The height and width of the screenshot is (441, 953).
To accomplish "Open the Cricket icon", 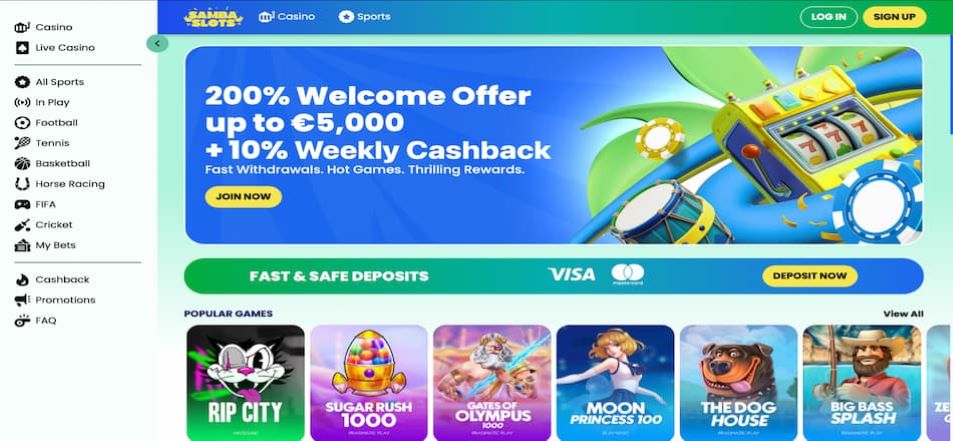I will (x=22, y=225).
